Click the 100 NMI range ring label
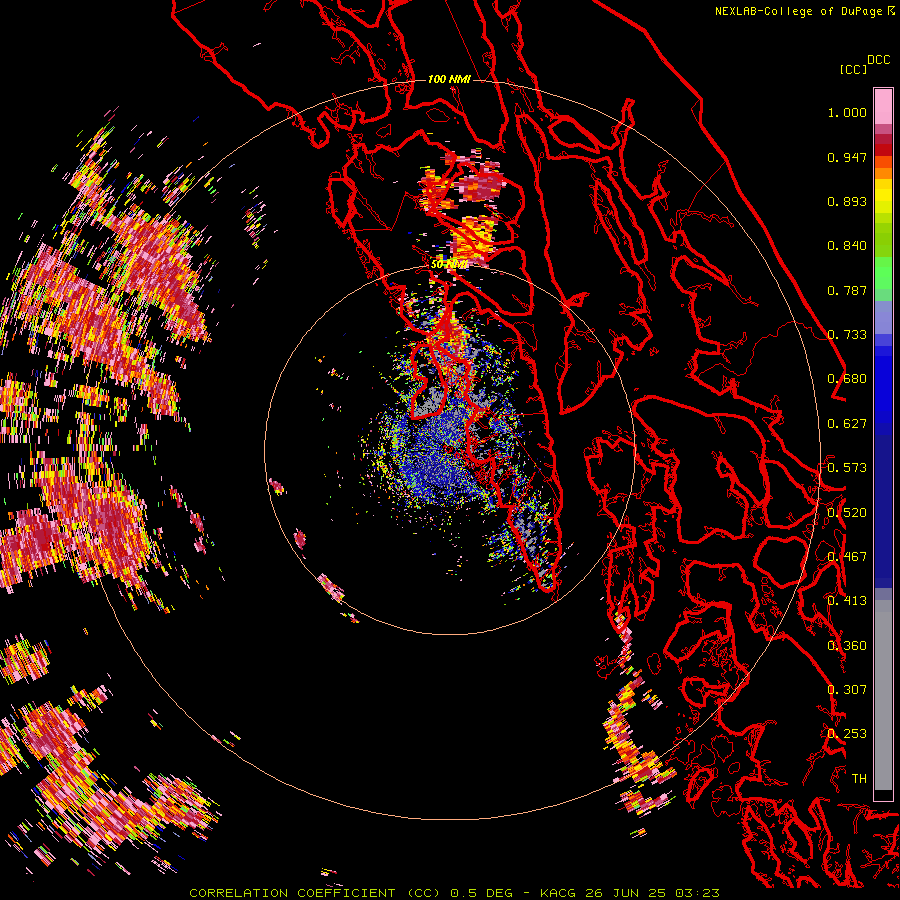The width and height of the screenshot is (900, 900). point(449,79)
